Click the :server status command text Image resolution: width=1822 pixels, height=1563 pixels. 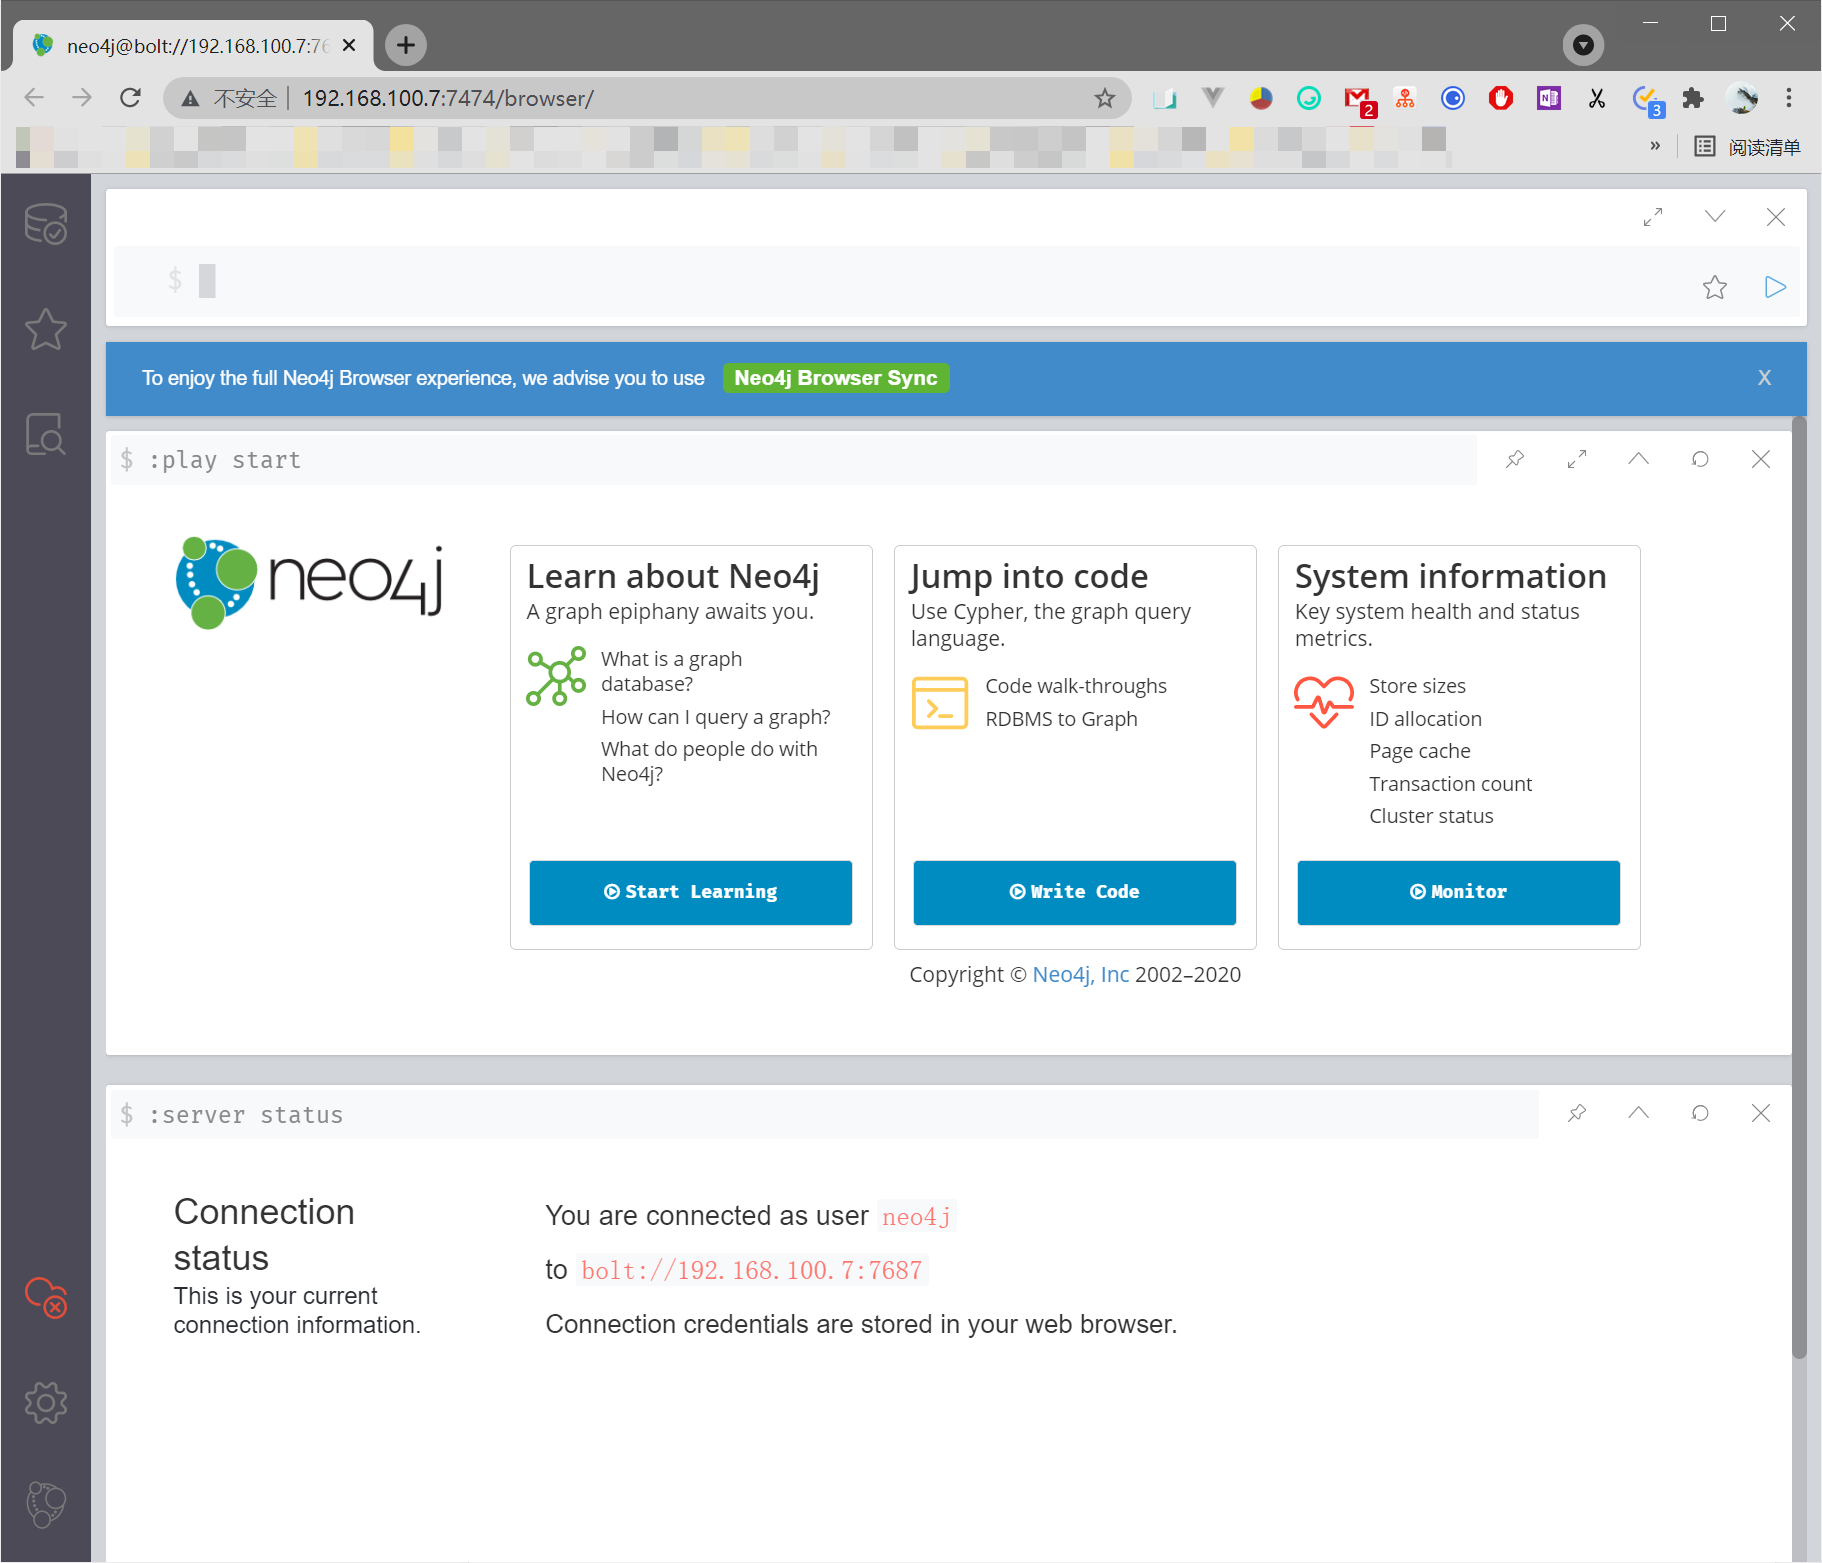click(246, 1115)
